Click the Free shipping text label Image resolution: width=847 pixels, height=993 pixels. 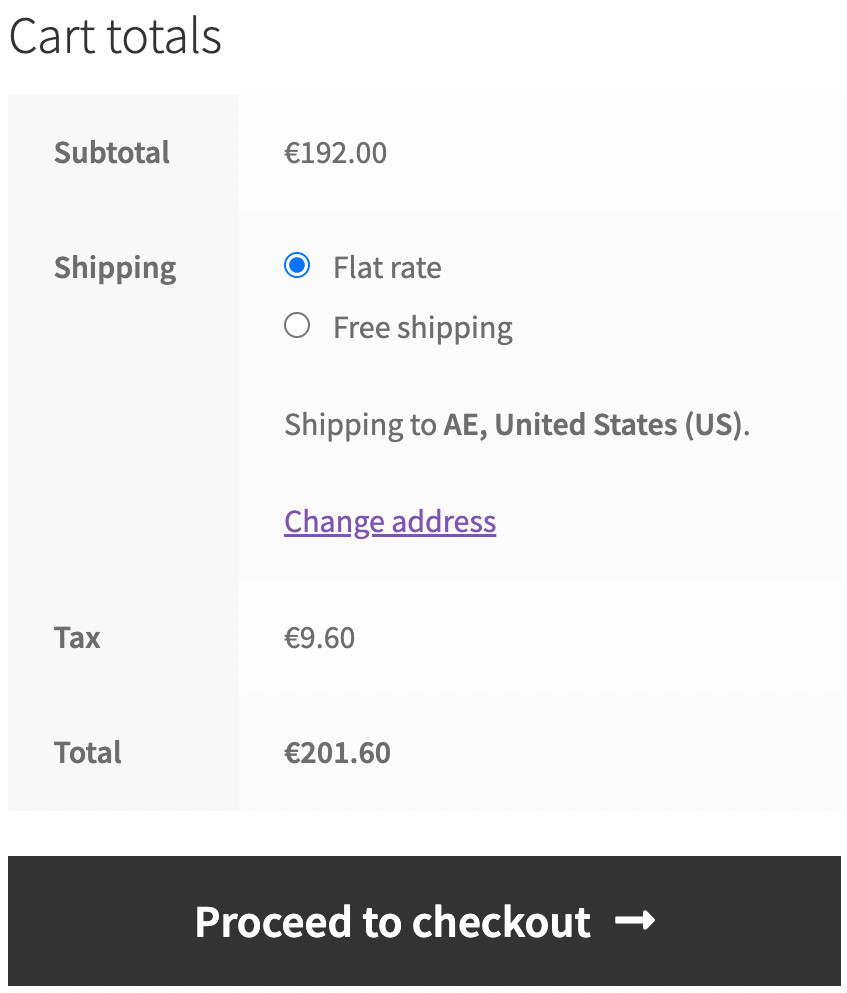[422, 326]
